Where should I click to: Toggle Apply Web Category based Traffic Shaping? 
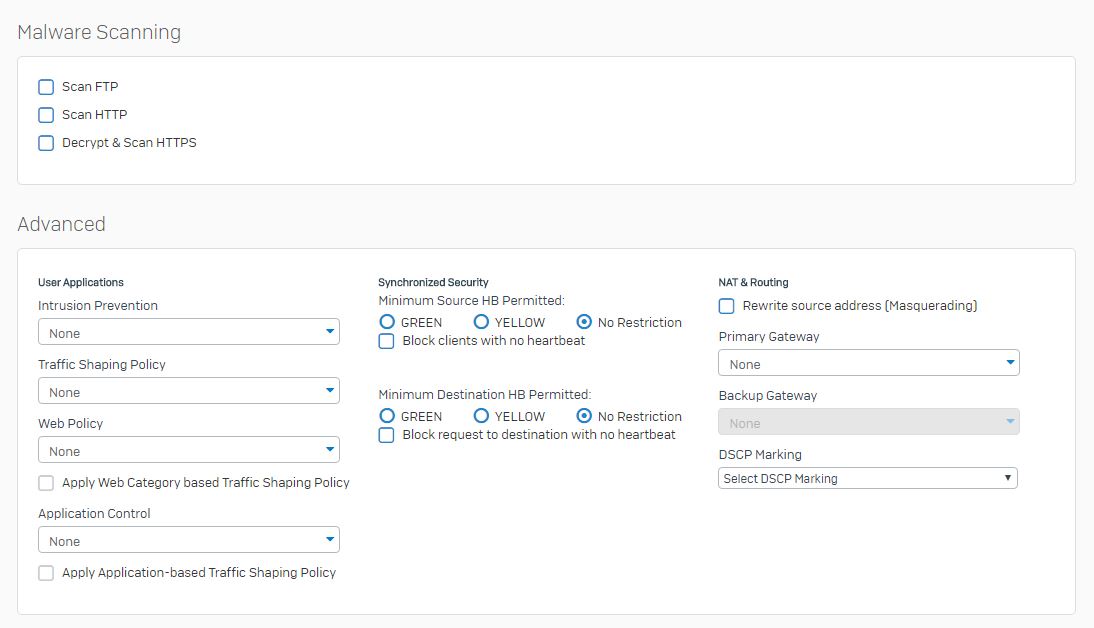click(46, 483)
